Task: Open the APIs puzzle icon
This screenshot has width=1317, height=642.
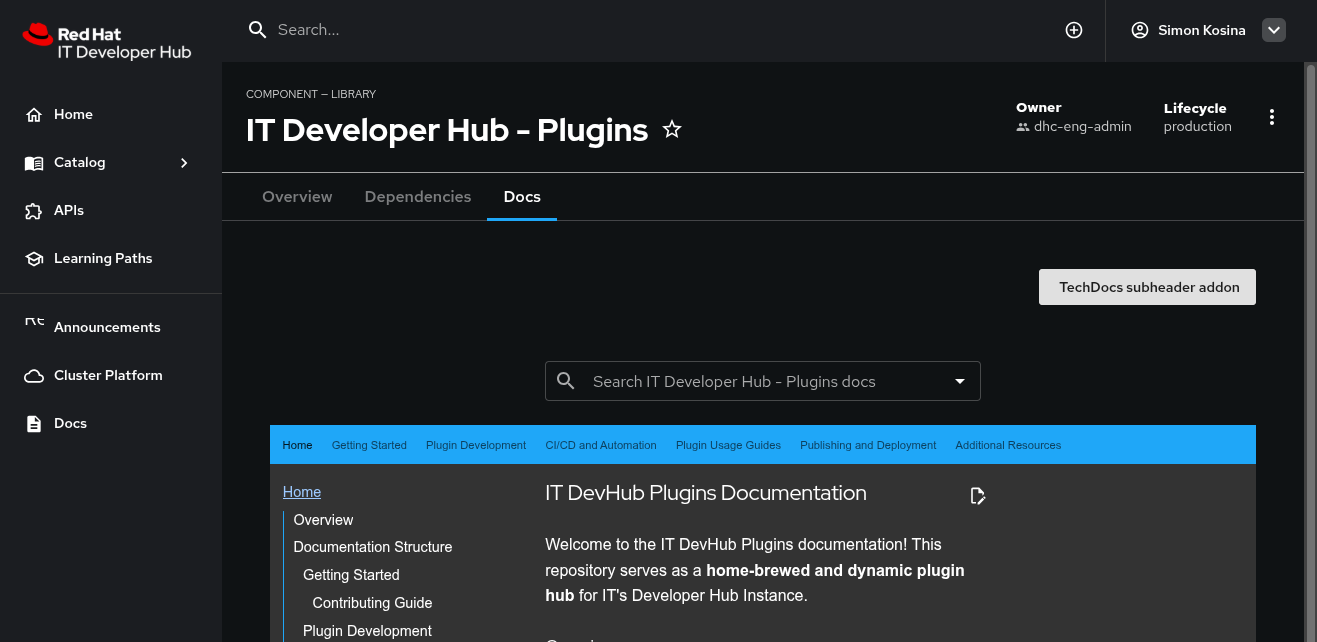Action: [34, 211]
